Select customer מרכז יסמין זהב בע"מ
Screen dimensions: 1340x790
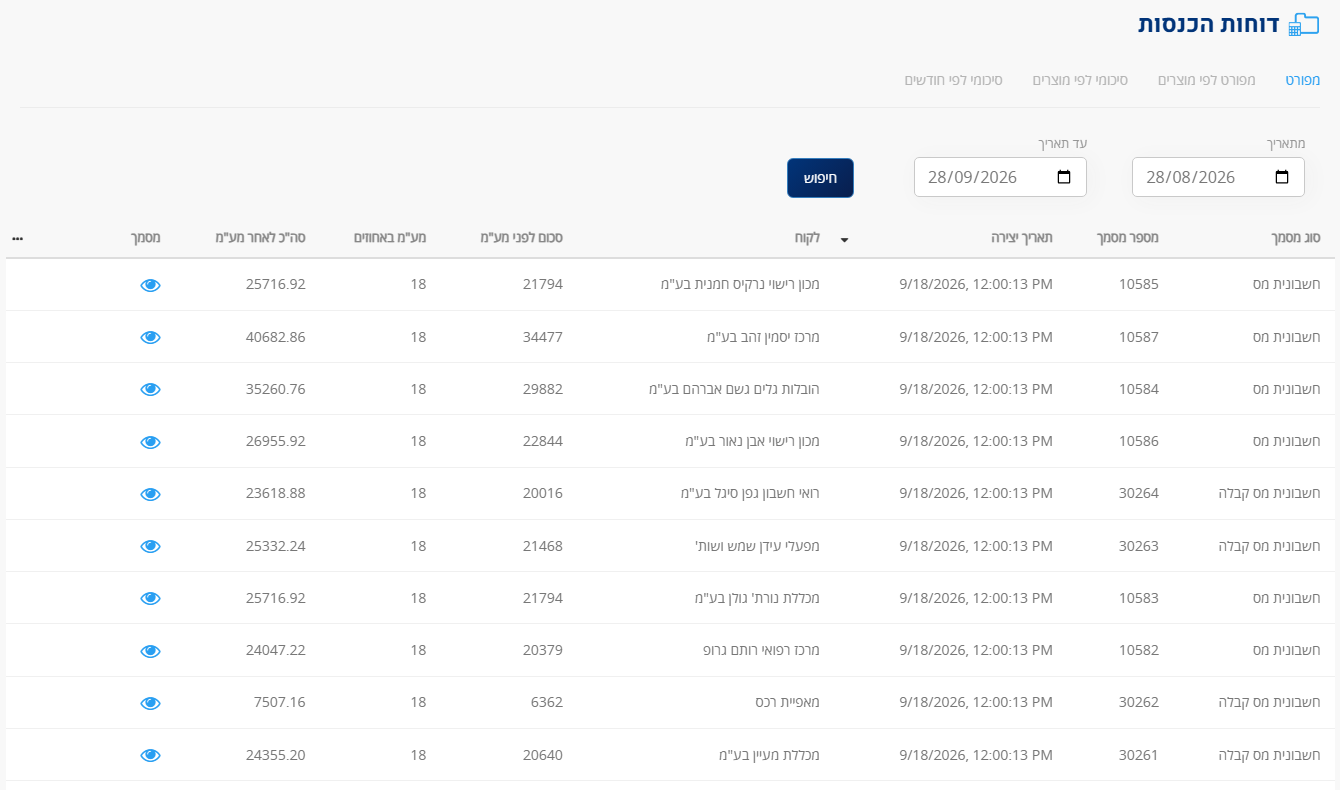coord(763,337)
